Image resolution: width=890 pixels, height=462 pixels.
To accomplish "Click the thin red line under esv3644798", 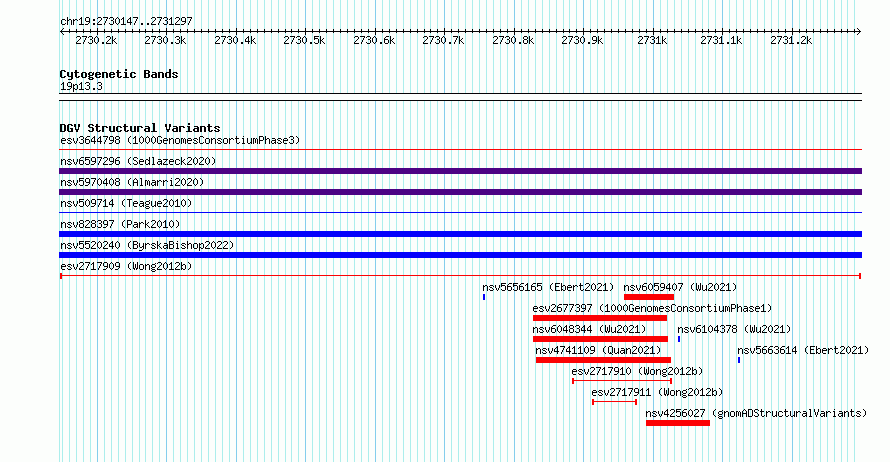I will [460, 150].
